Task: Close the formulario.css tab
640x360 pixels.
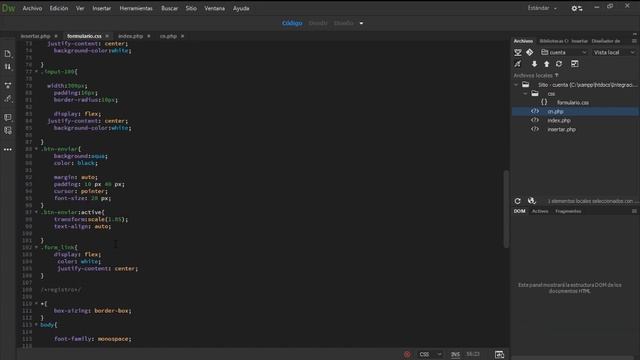Action: pos(107,36)
